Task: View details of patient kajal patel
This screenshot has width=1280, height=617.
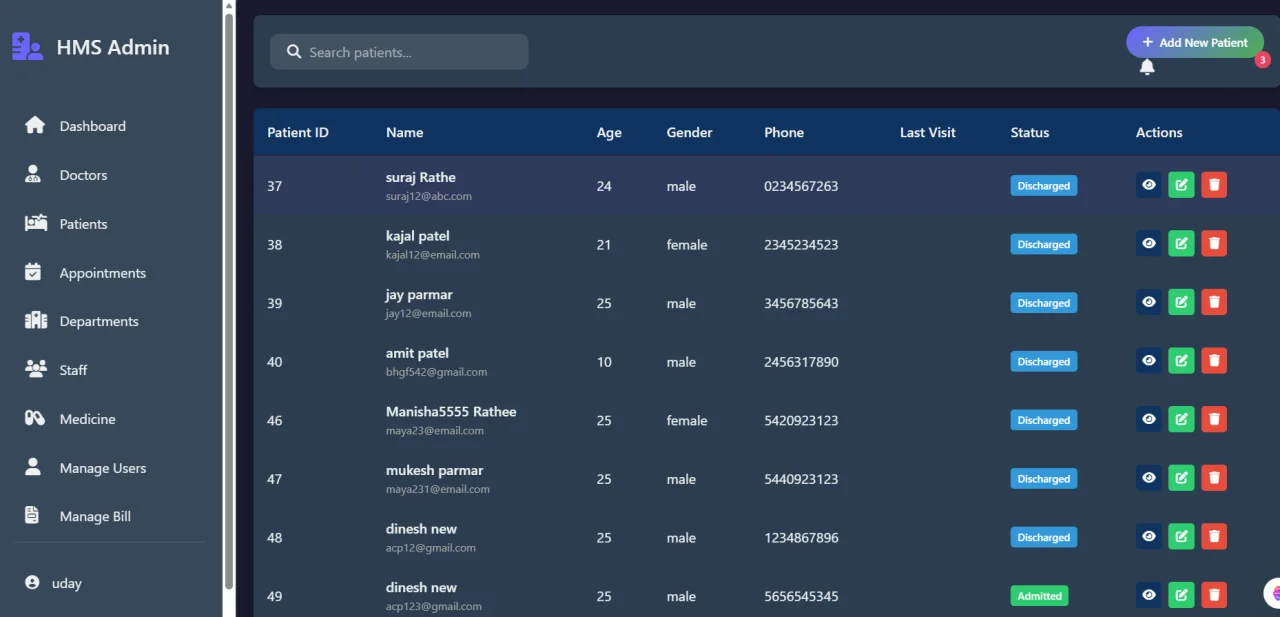Action: point(1149,243)
